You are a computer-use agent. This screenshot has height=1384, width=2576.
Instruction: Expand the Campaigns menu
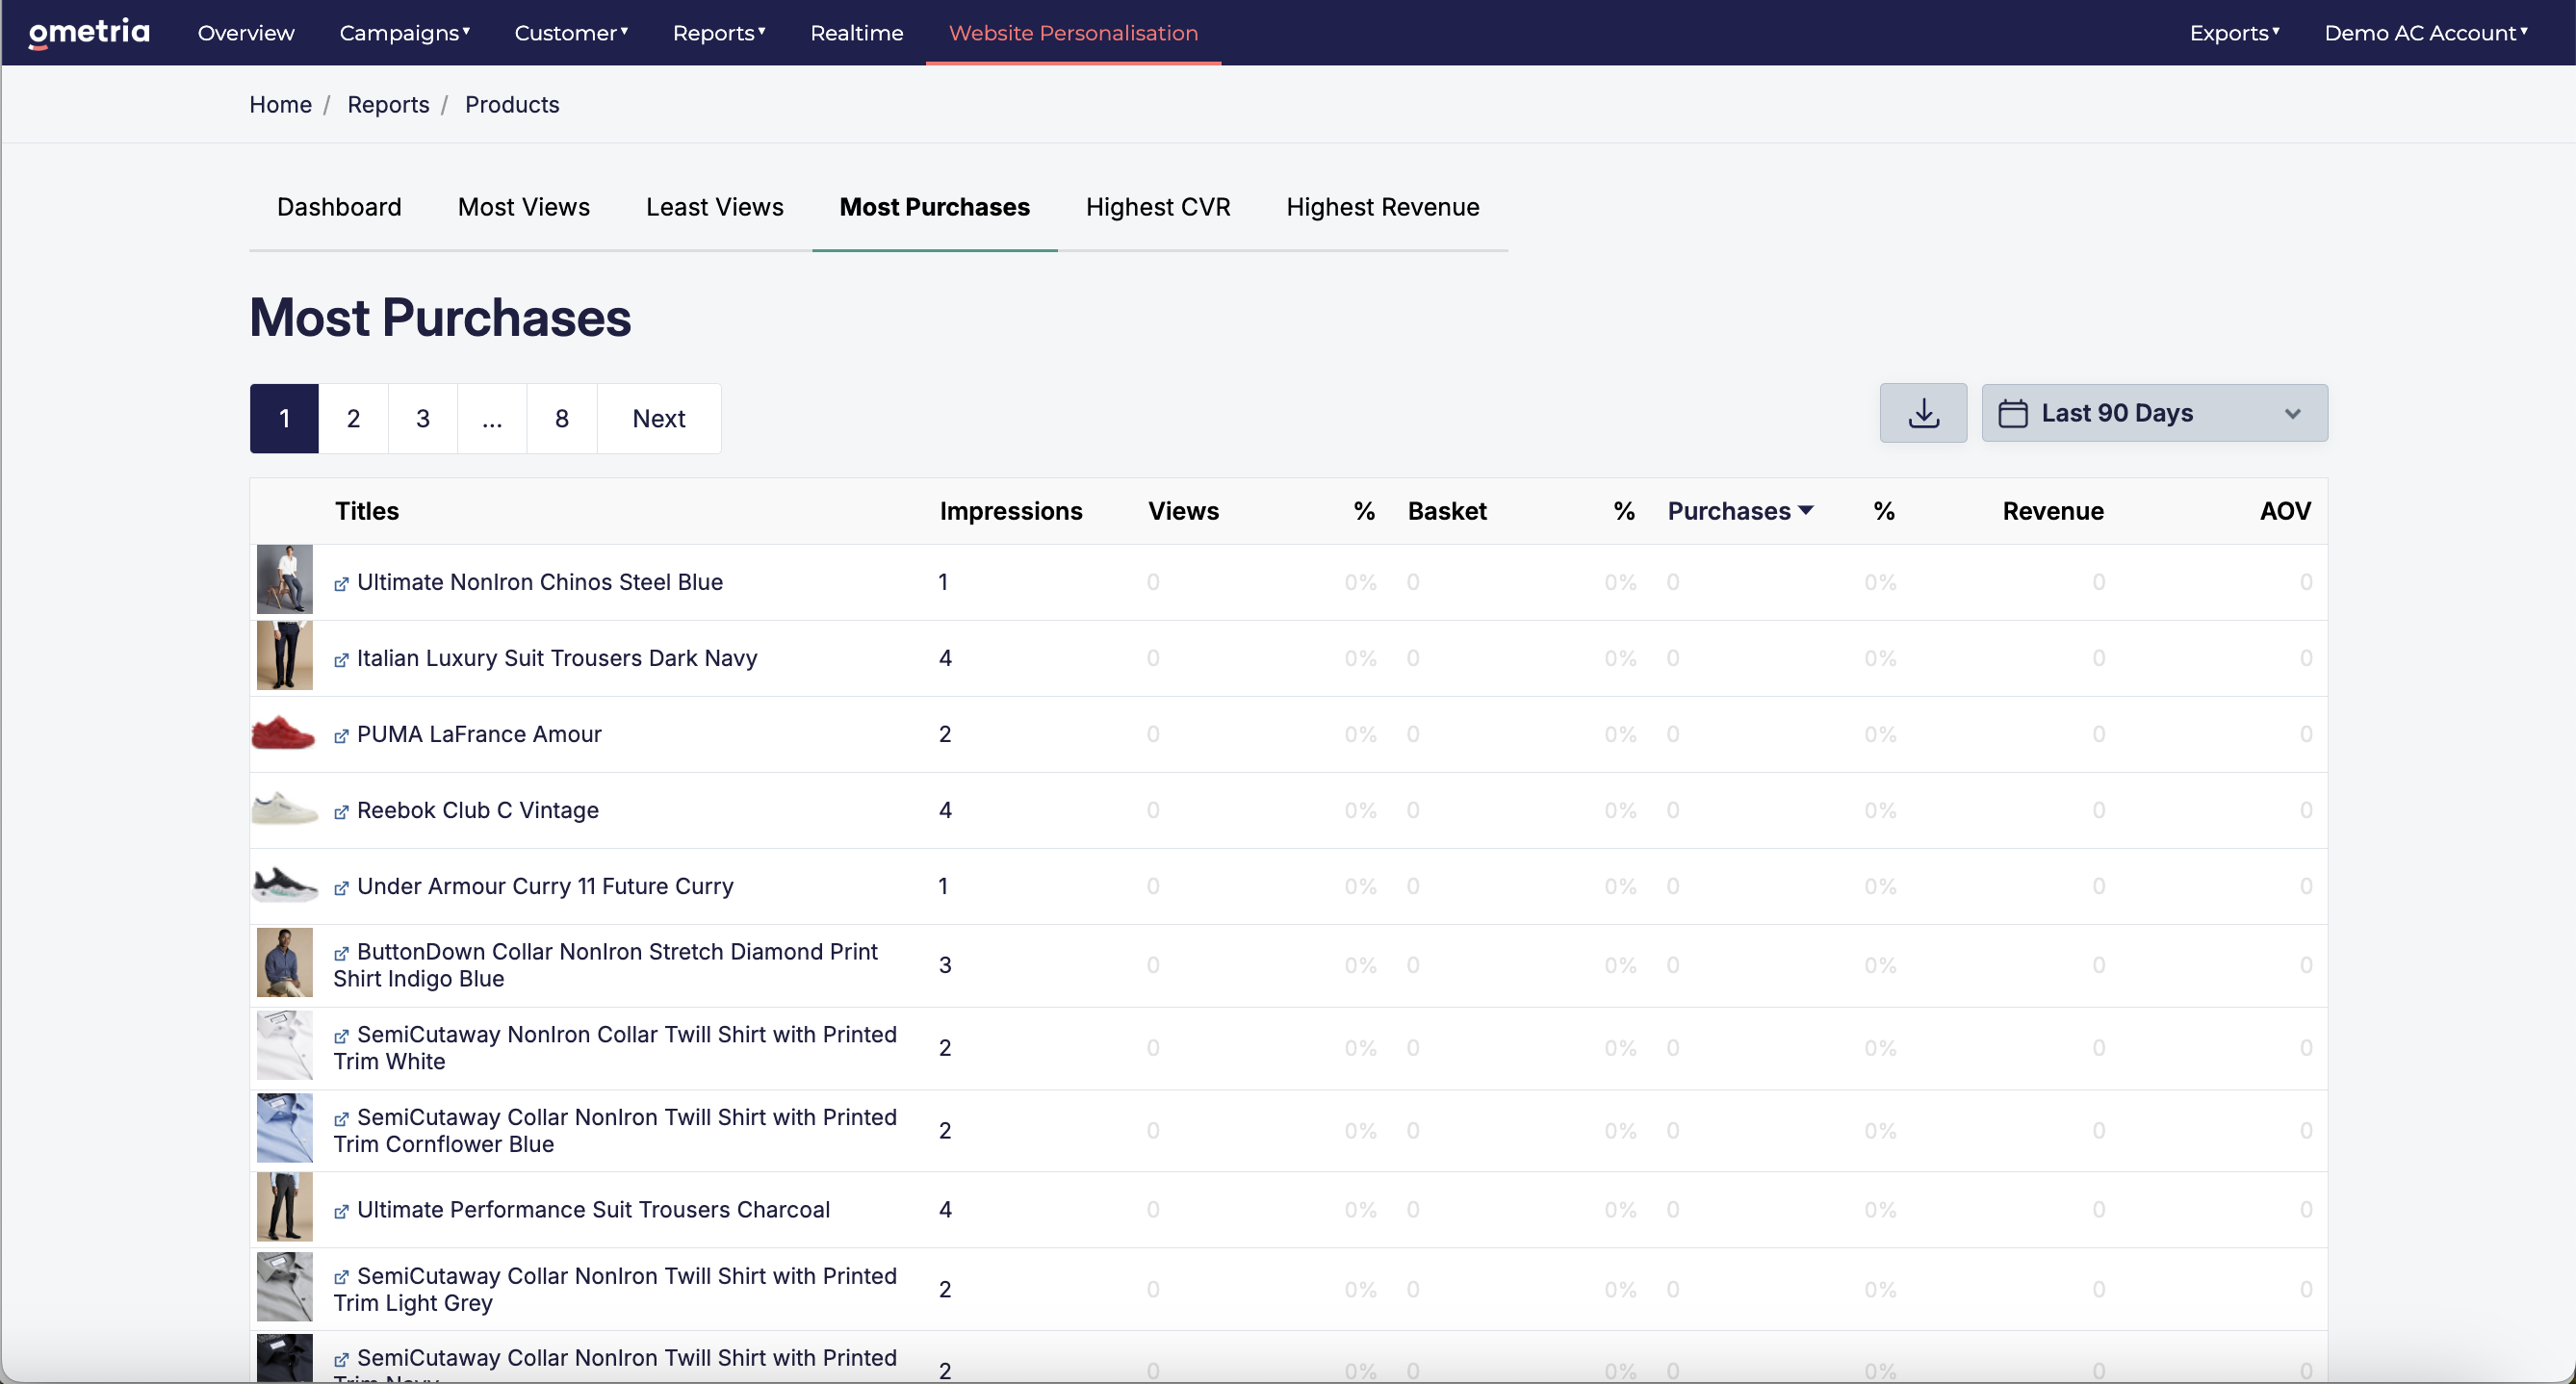point(404,33)
